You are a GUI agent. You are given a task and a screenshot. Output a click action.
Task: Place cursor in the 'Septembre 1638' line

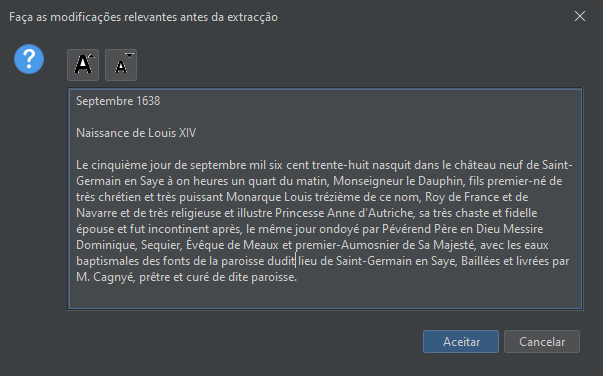pos(118,101)
